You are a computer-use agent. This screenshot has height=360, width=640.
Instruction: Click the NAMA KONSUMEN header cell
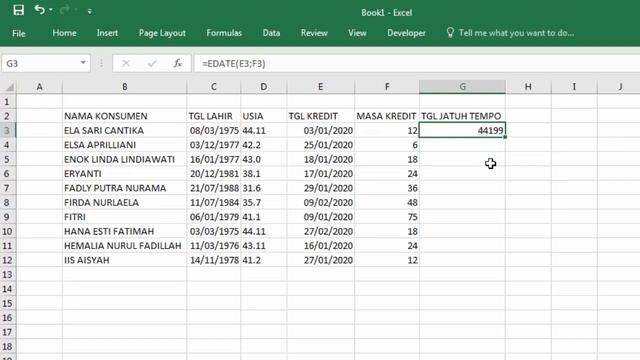124,116
